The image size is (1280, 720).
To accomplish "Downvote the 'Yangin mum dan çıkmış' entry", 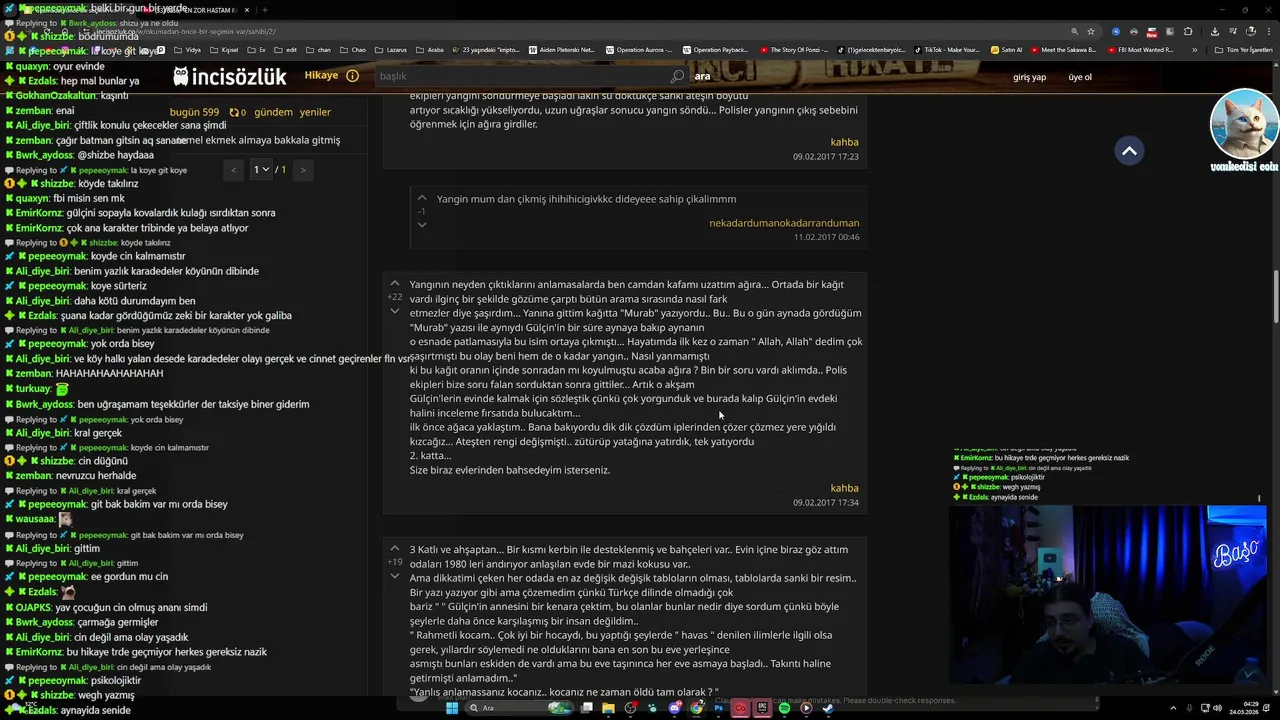I will 421,224.
